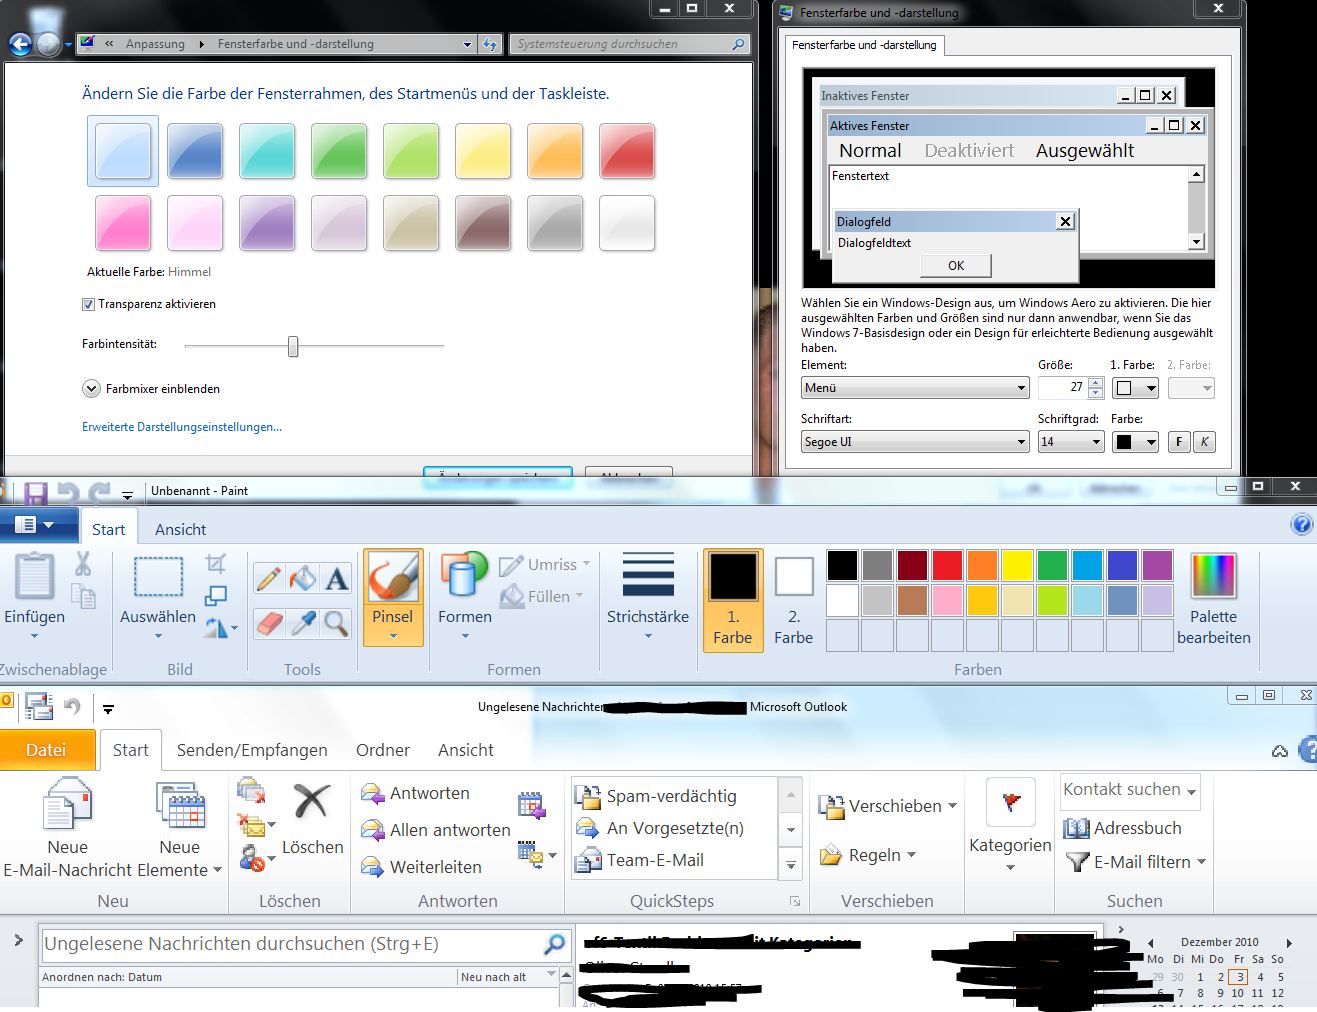
Task: Open the font Farbe black color dropdown
Action: click(1135, 442)
